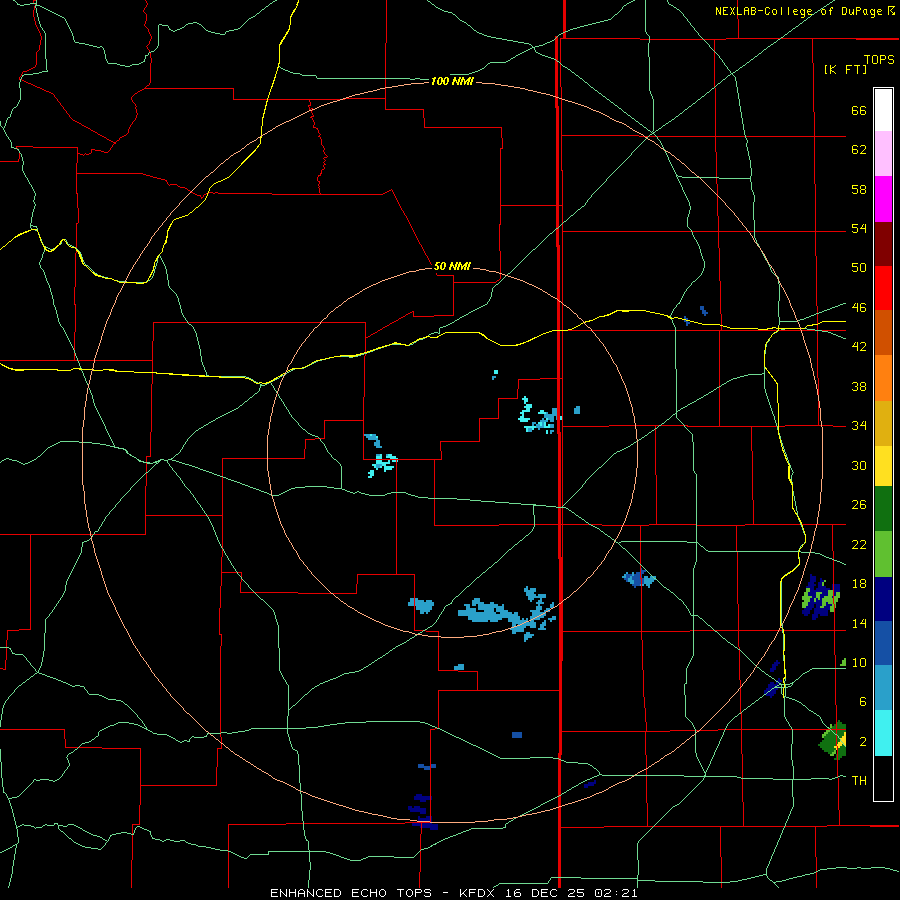Viewport: 900px width, 900px height.
Task: Click the 'ENHANCED ECHO TOPS' title text
Action: point(351,893)
